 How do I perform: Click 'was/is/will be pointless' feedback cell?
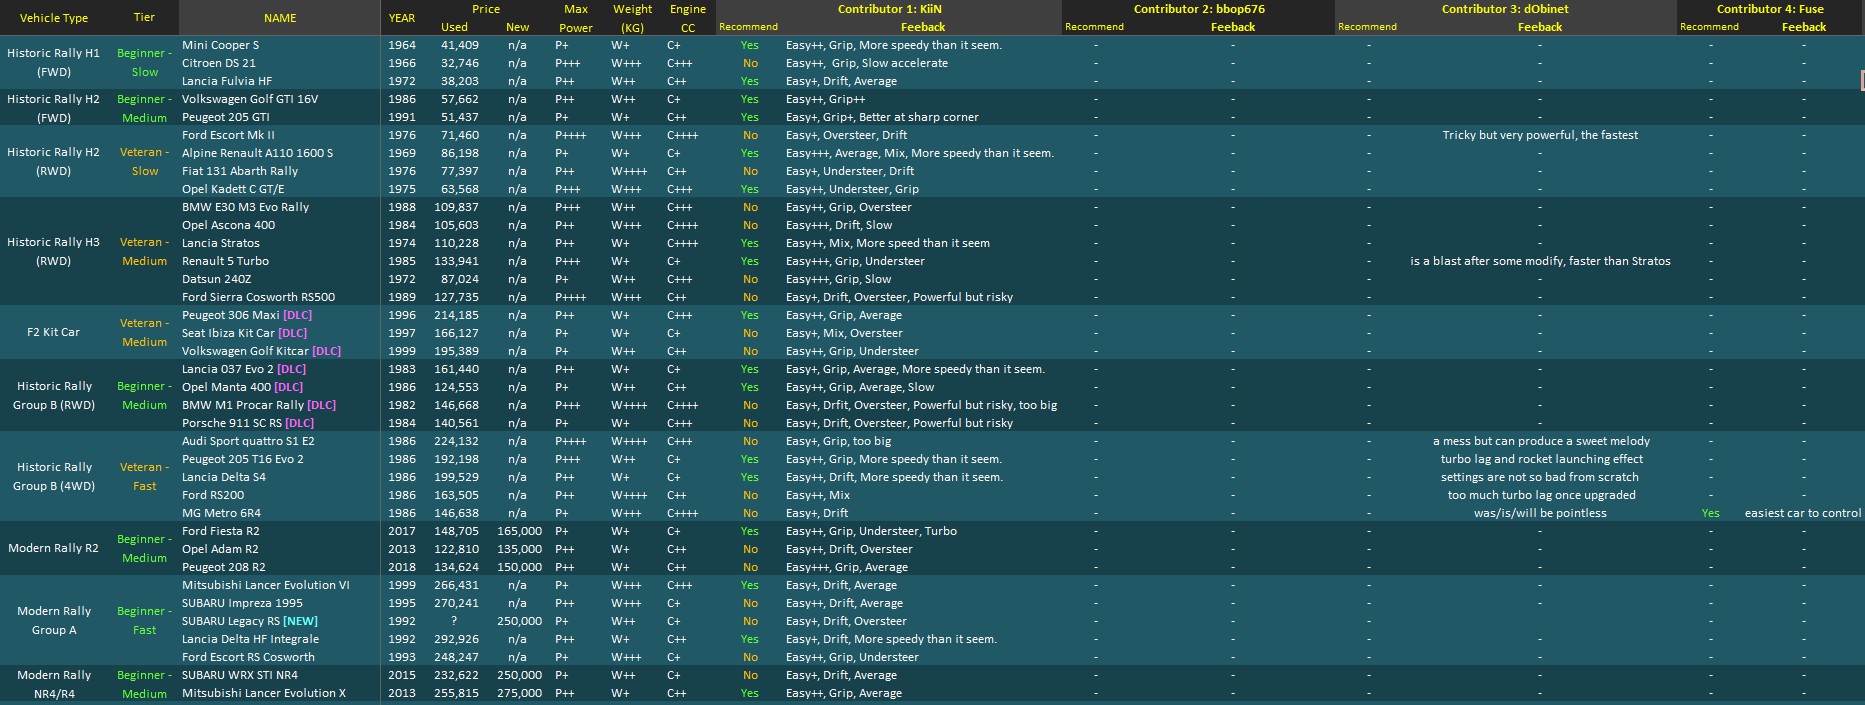pos(1540,513)
